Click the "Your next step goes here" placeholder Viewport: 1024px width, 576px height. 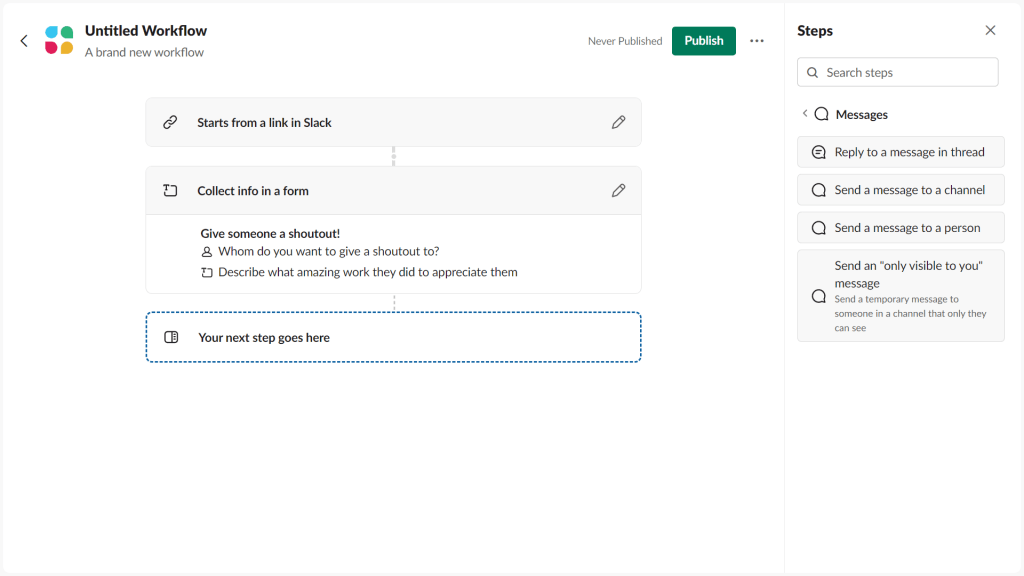coord(393,337)
